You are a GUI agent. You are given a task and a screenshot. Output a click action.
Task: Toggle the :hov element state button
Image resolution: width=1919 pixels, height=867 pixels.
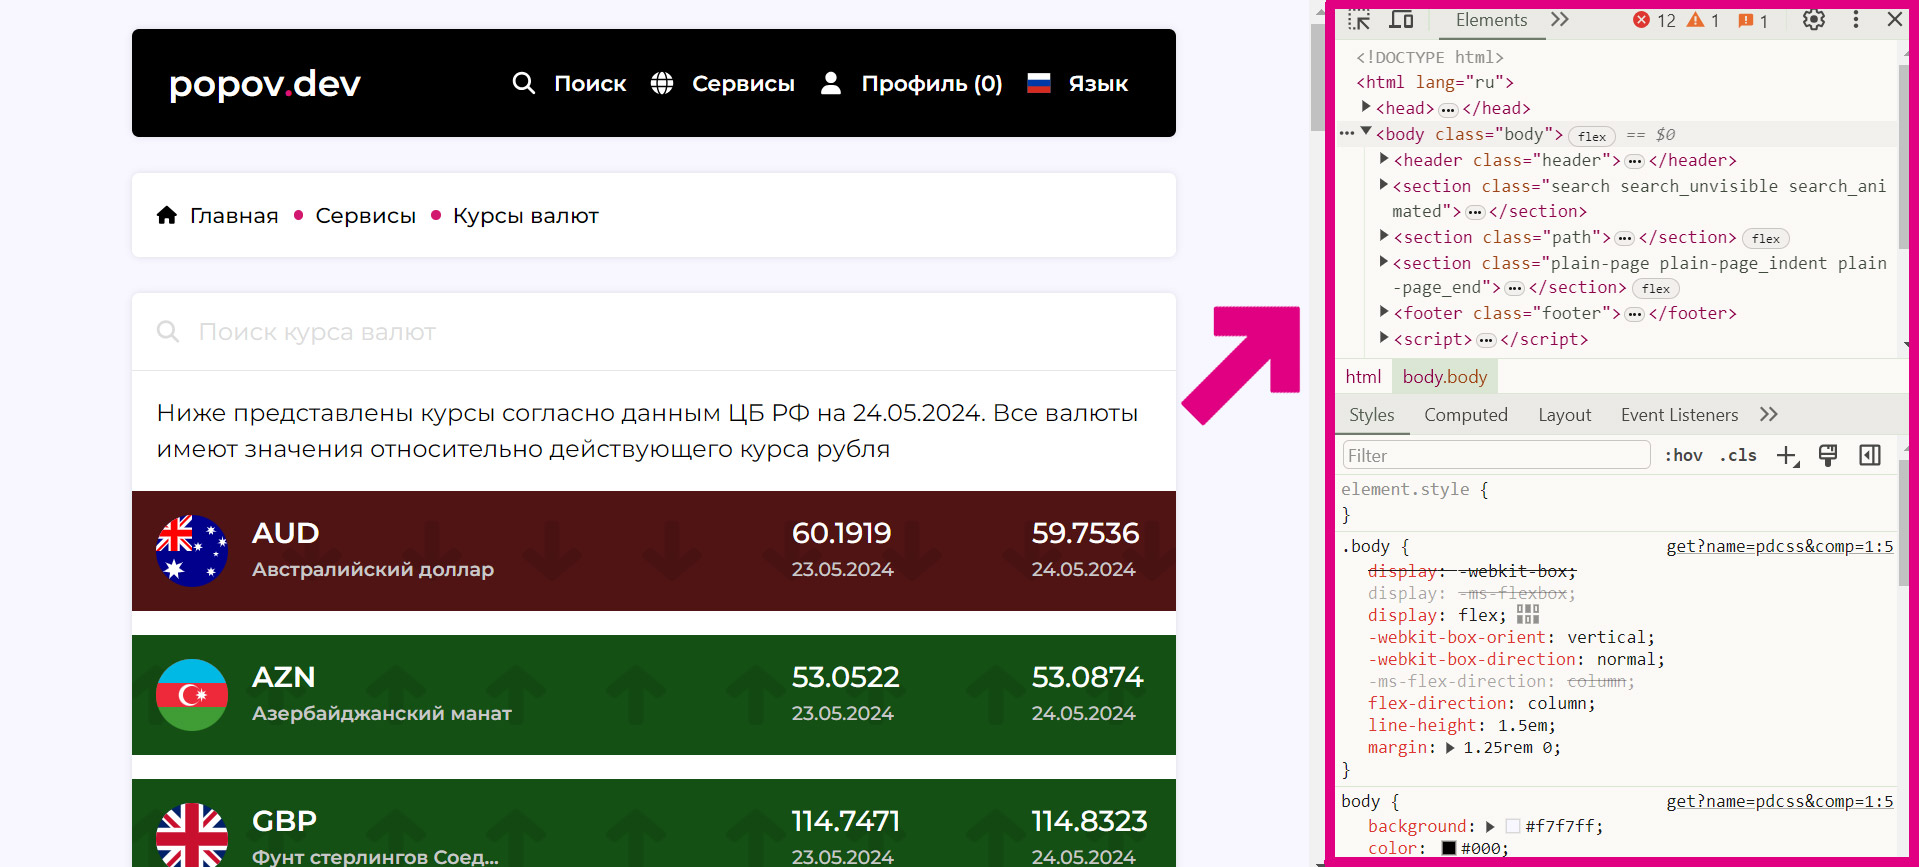pyautogui.click(x=1683, y=456)
